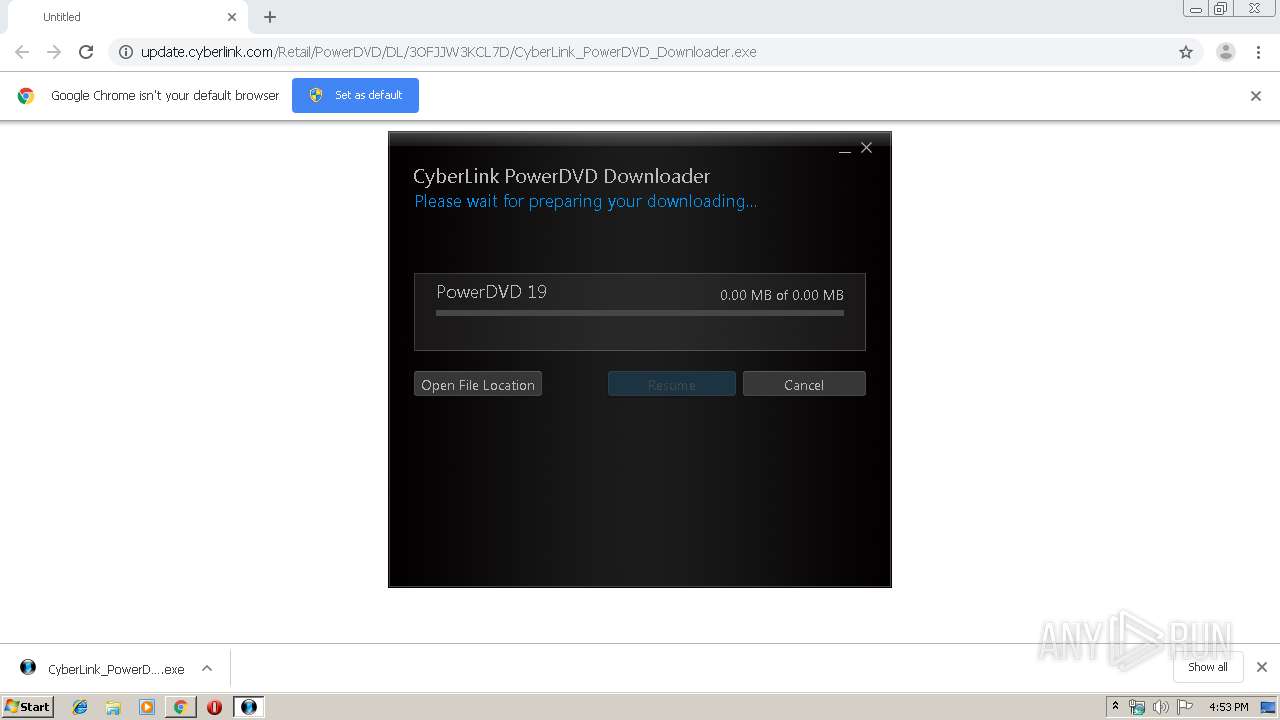The width and height of the screenshot is (1280, 720).
Task: Dismiss the default browser infobar
Action: (1256, 96)
